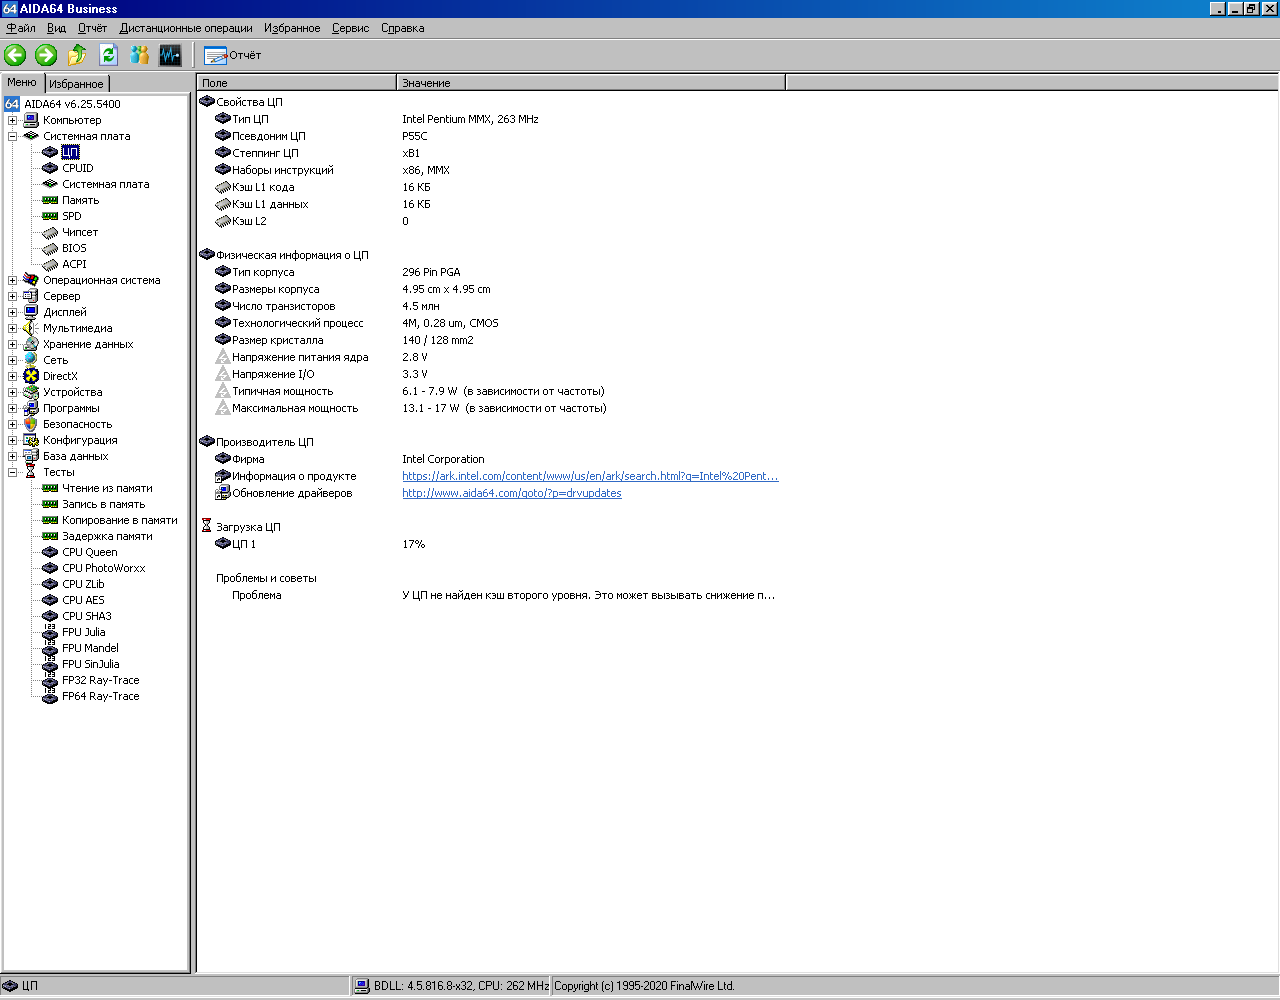Select the Задержка памяти test icon

tap(50, 536)
